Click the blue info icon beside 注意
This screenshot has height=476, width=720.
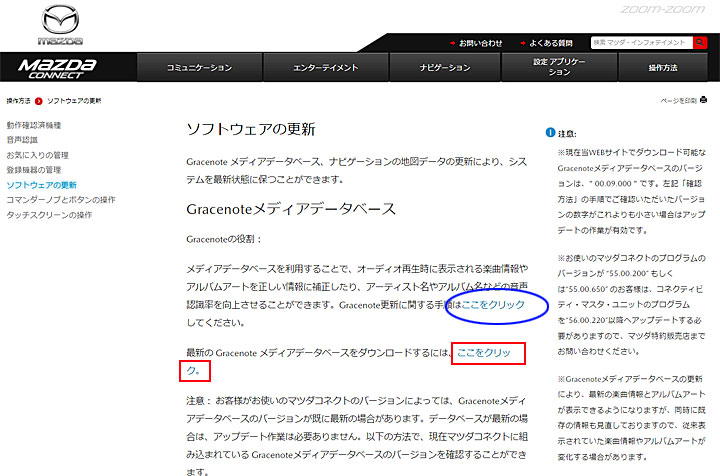(x=551, y=133)
